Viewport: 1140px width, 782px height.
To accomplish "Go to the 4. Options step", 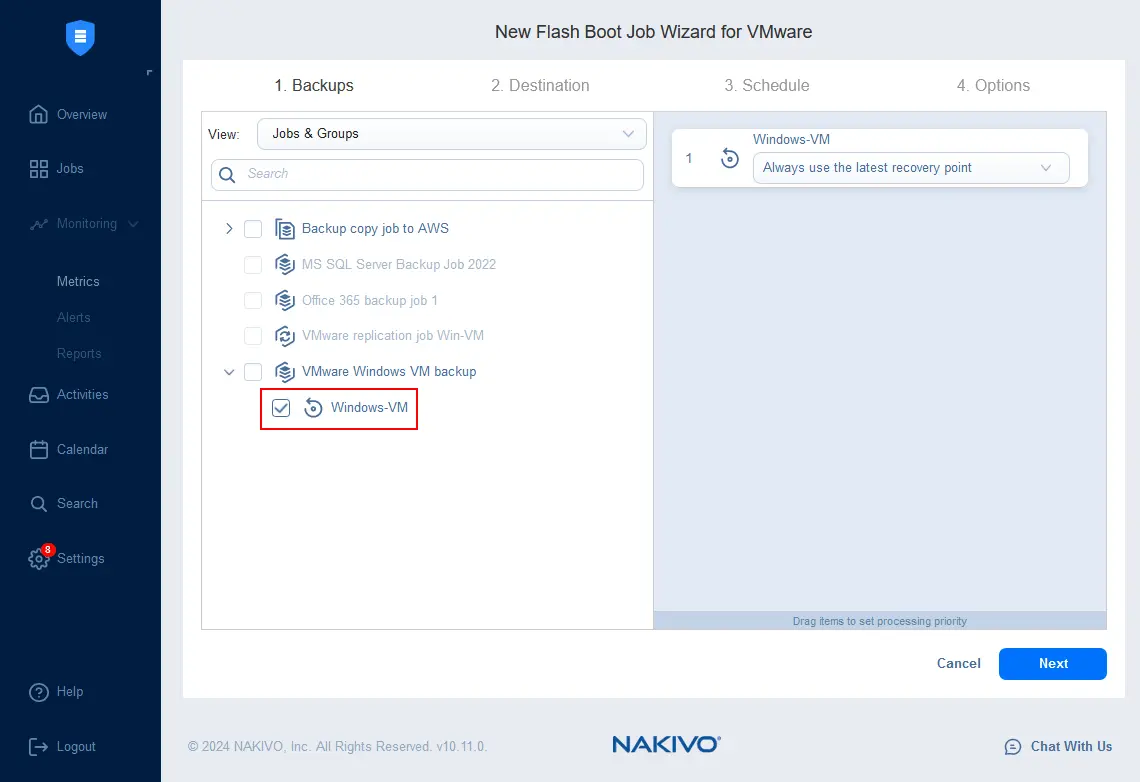I will [993, 86].
